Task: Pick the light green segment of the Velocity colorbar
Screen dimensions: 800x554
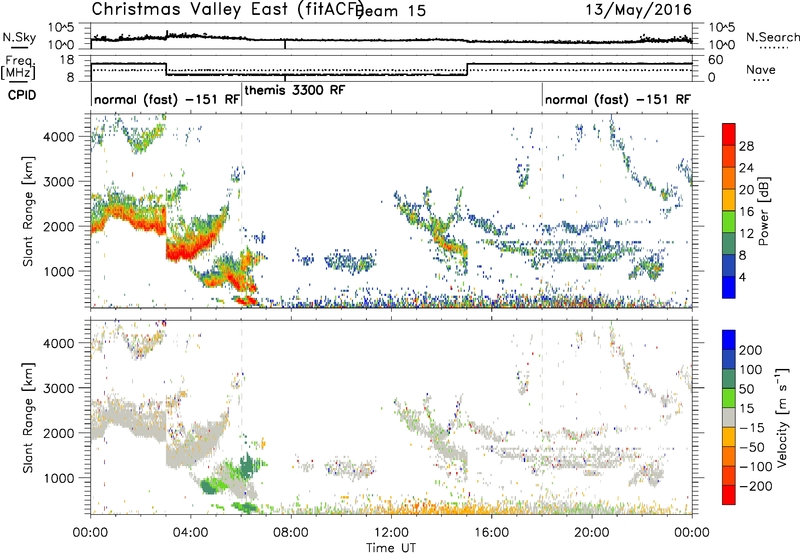Action: click(x=729, y=398)
